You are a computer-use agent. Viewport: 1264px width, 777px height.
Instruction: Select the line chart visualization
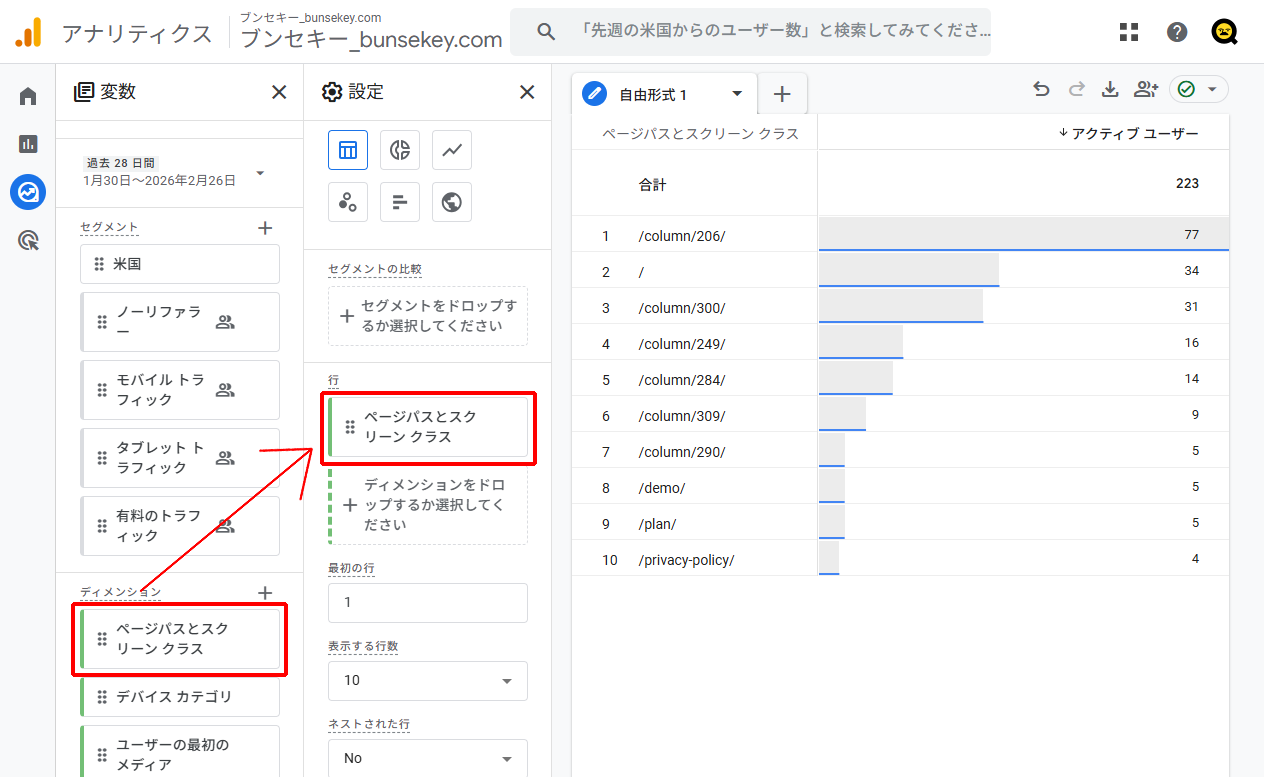(x=451, y=150)
